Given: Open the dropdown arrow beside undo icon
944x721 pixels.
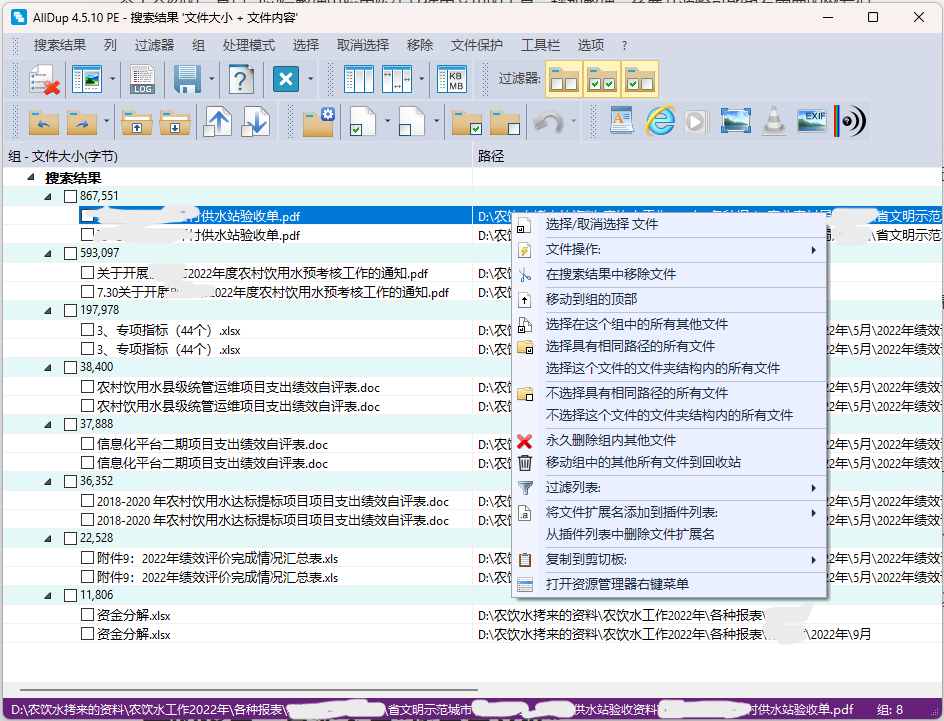Looking at the screenshot, I should (x=573, y=122).
